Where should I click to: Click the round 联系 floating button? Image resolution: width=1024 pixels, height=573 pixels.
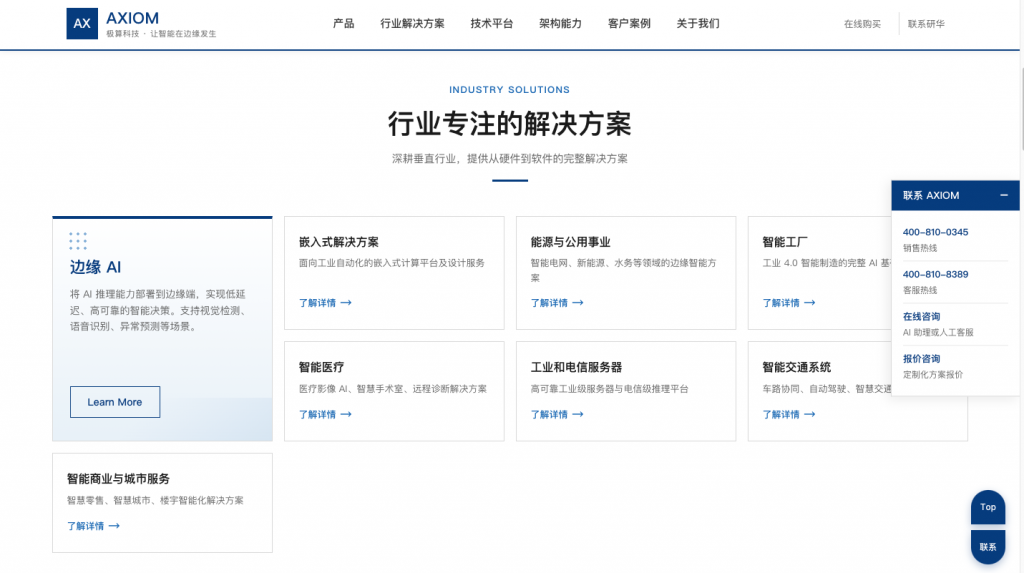[987, 547]
